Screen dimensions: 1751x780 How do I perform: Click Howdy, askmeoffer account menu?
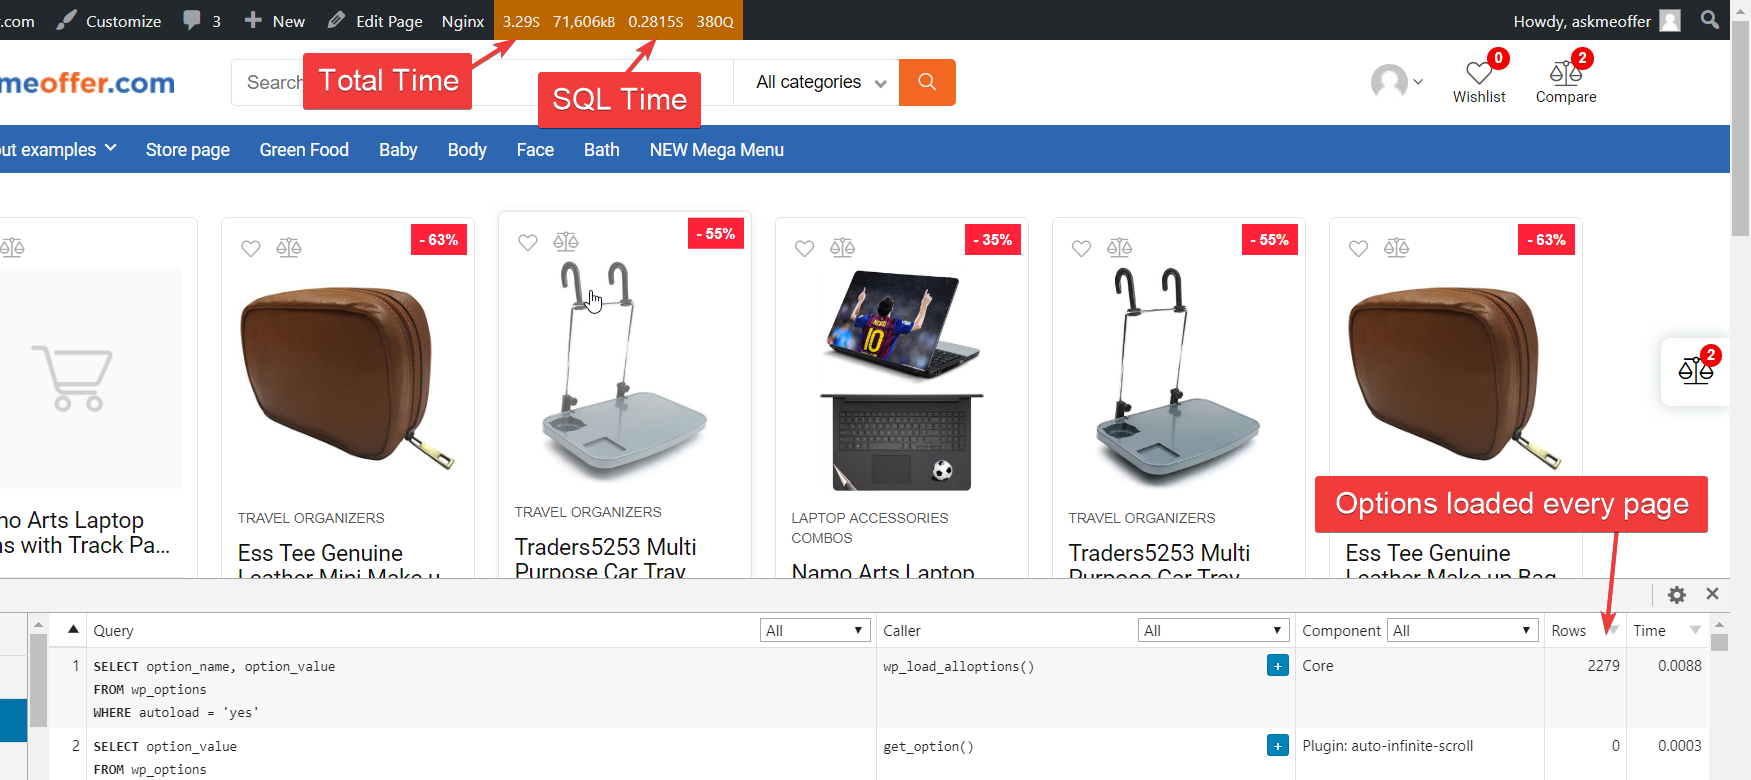[1596, 21]
